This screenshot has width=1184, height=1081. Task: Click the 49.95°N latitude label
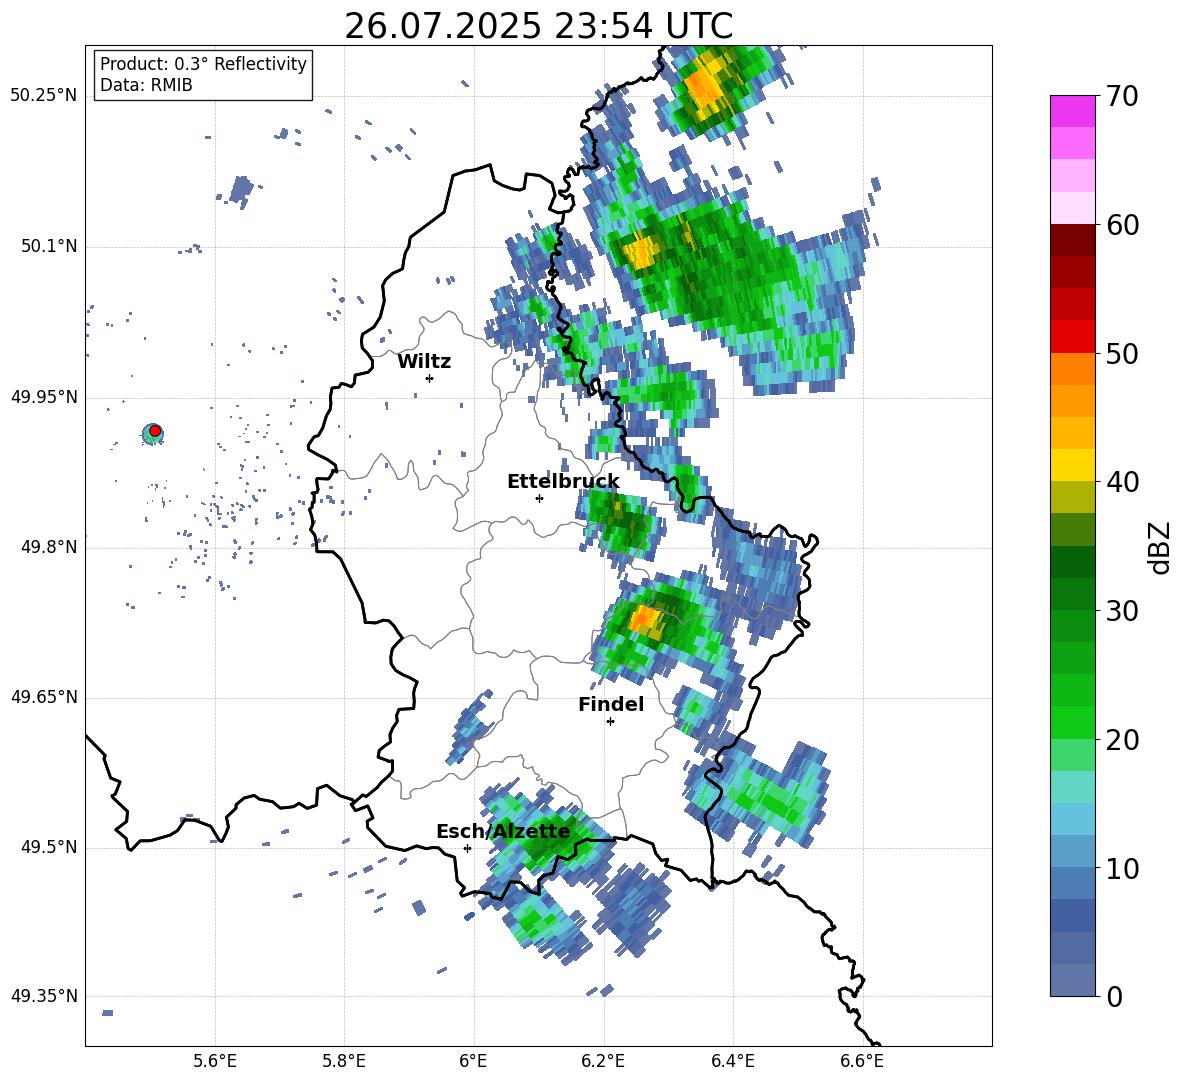[x=44, y=397]
